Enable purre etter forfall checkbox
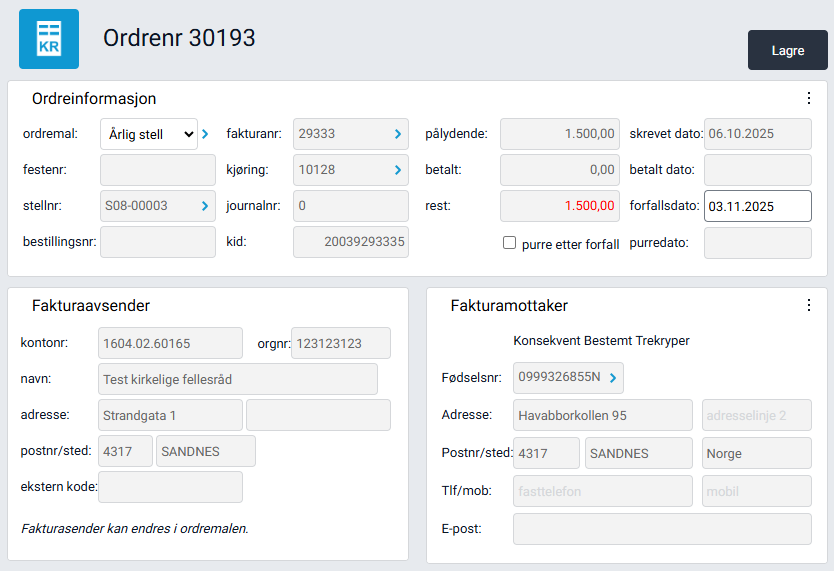 click(510, 243)
